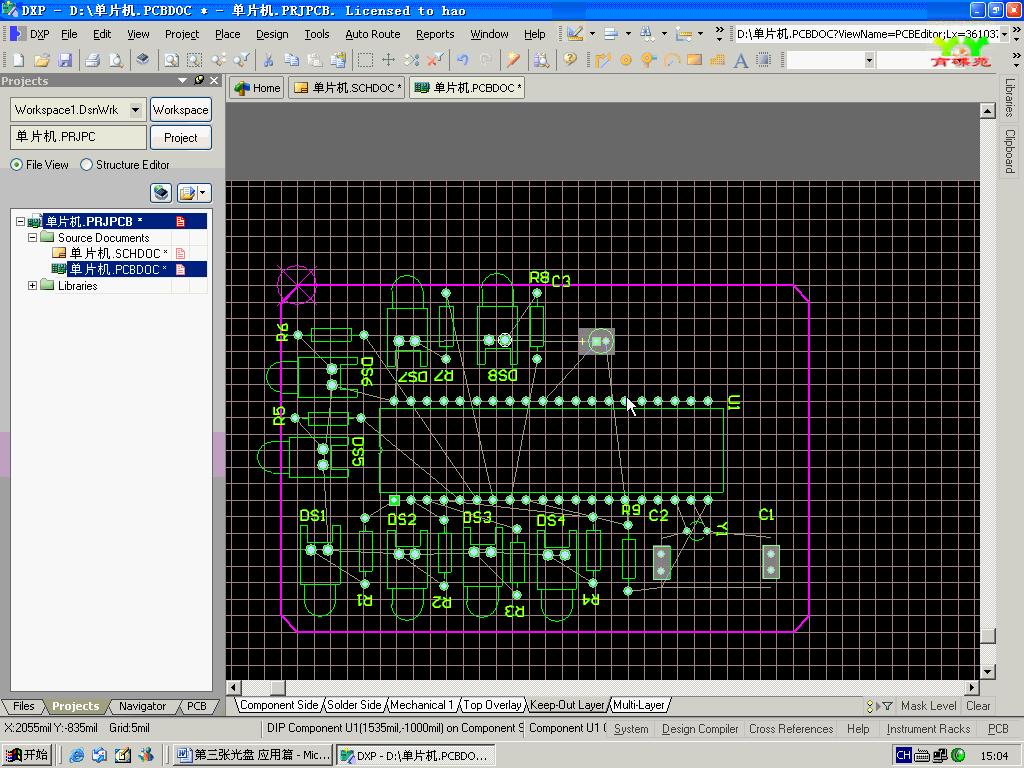Screen dimensions: 1024x768
Task: Click the Clear button at bottom right
Action: click(978, 706)
